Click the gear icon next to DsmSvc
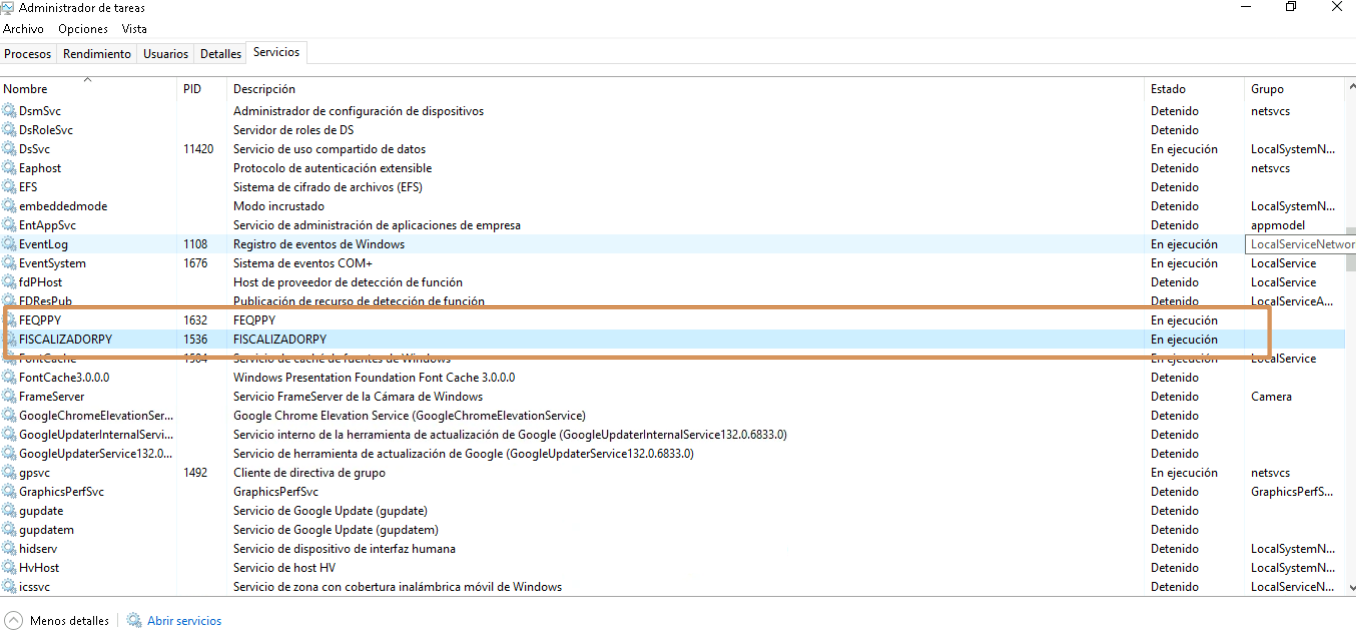 point(10,111)
